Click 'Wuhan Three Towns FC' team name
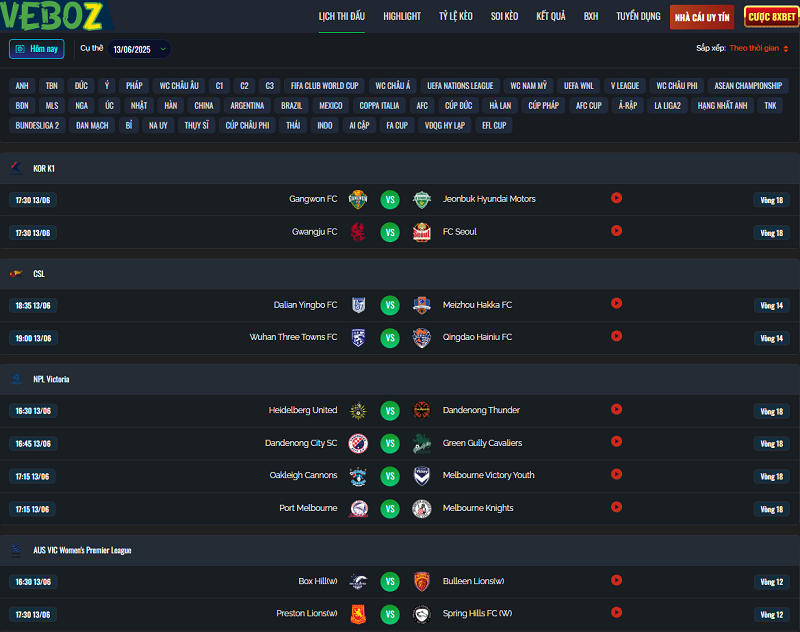This screenshot has width=800, height=632. 293,337
